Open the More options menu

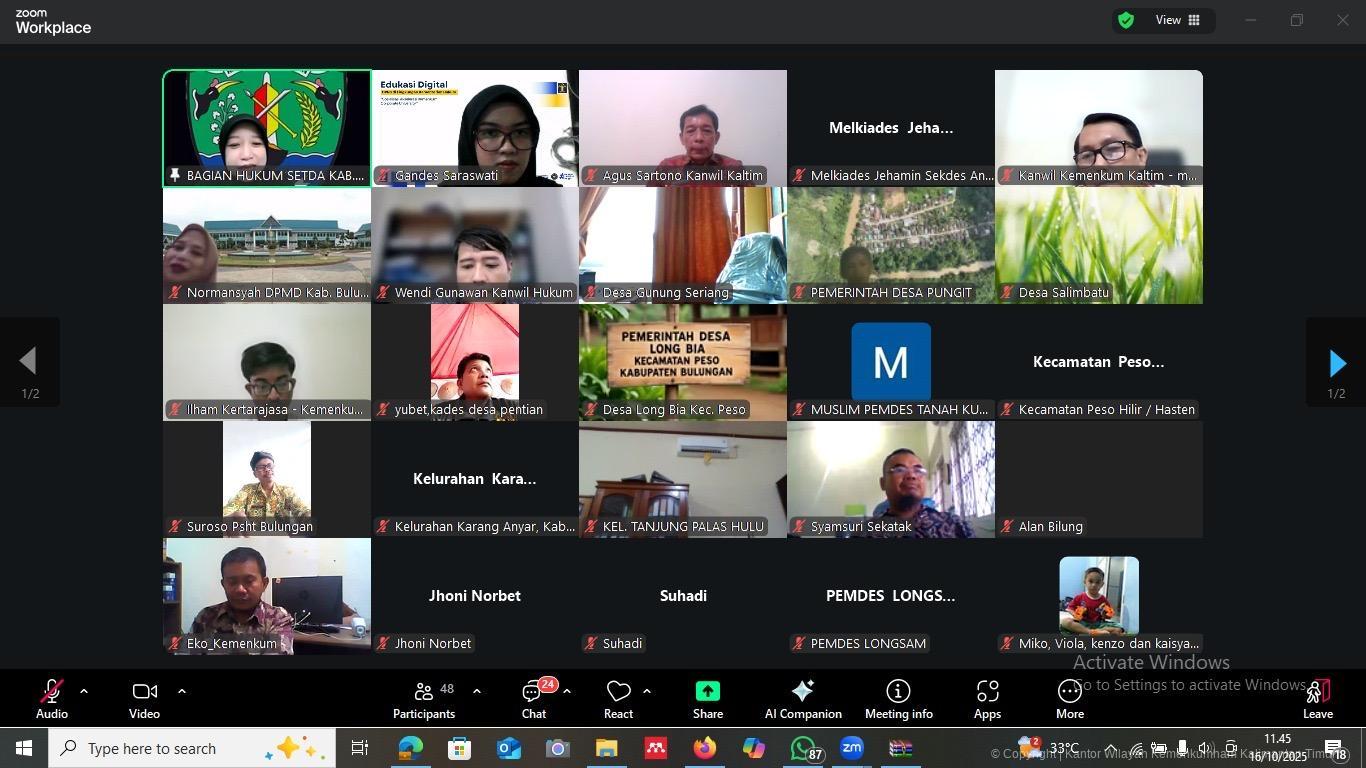1069,699
